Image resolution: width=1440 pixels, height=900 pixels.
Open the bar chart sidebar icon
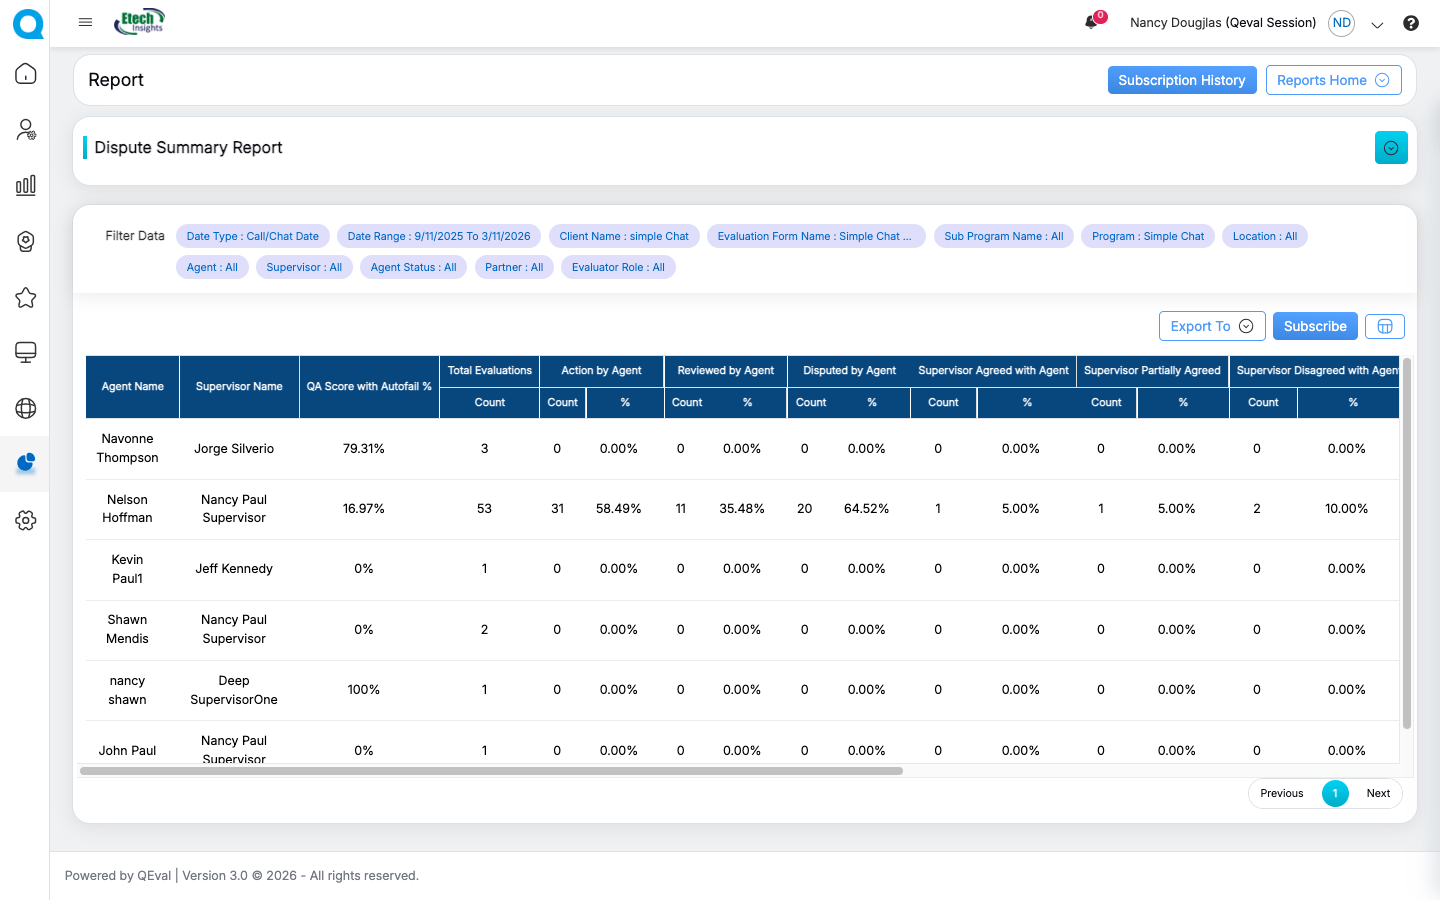26,185
